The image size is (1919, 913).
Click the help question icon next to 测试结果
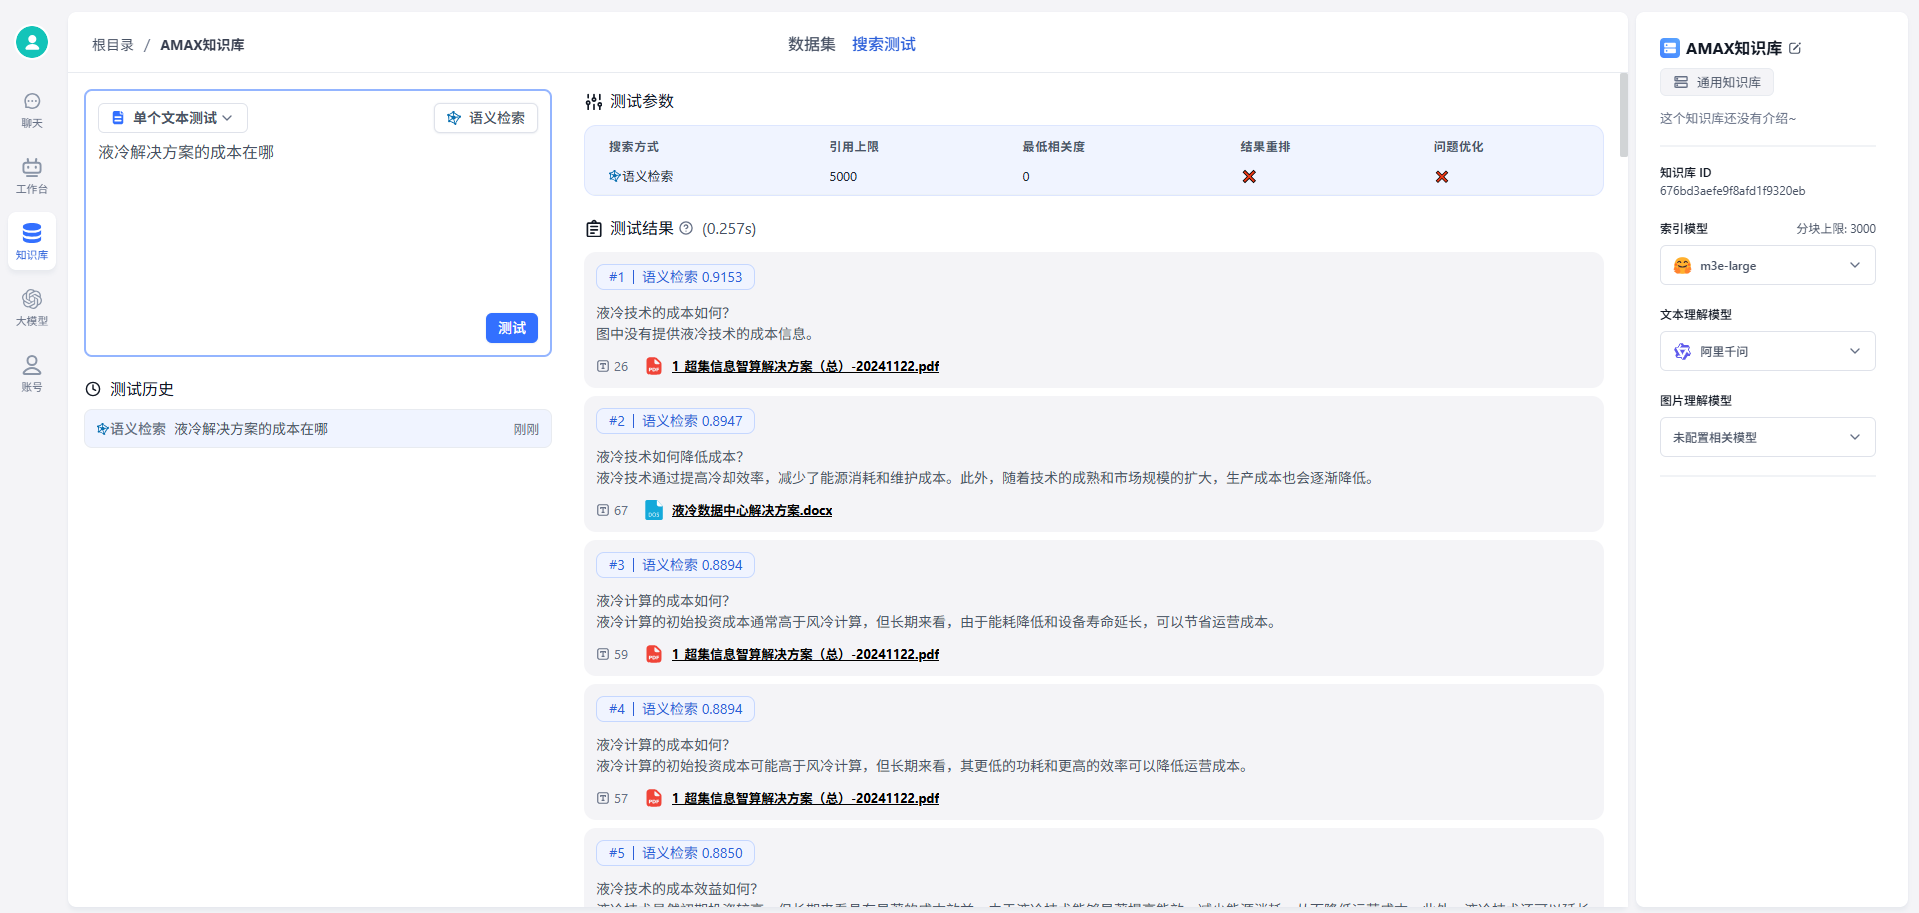(686, 228)
